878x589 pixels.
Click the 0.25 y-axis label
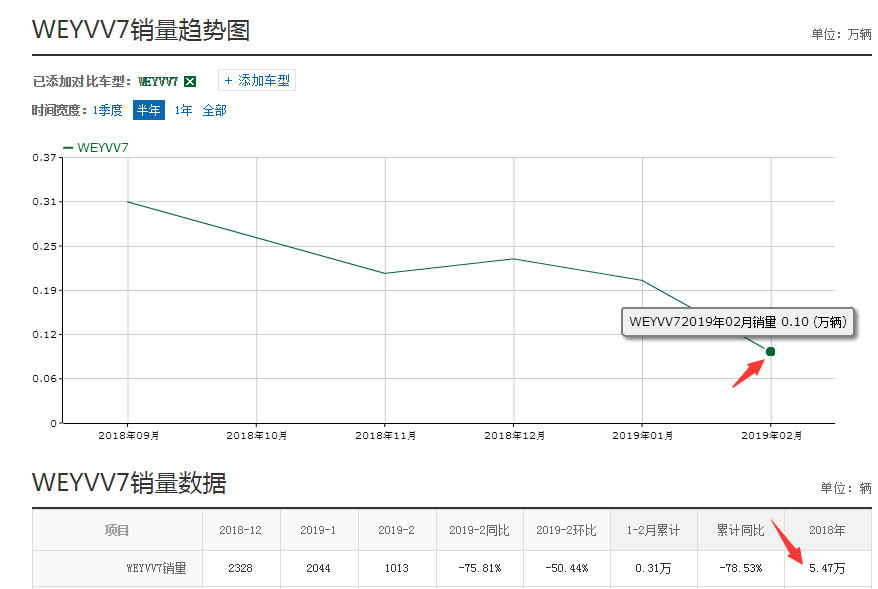[44, 246]
